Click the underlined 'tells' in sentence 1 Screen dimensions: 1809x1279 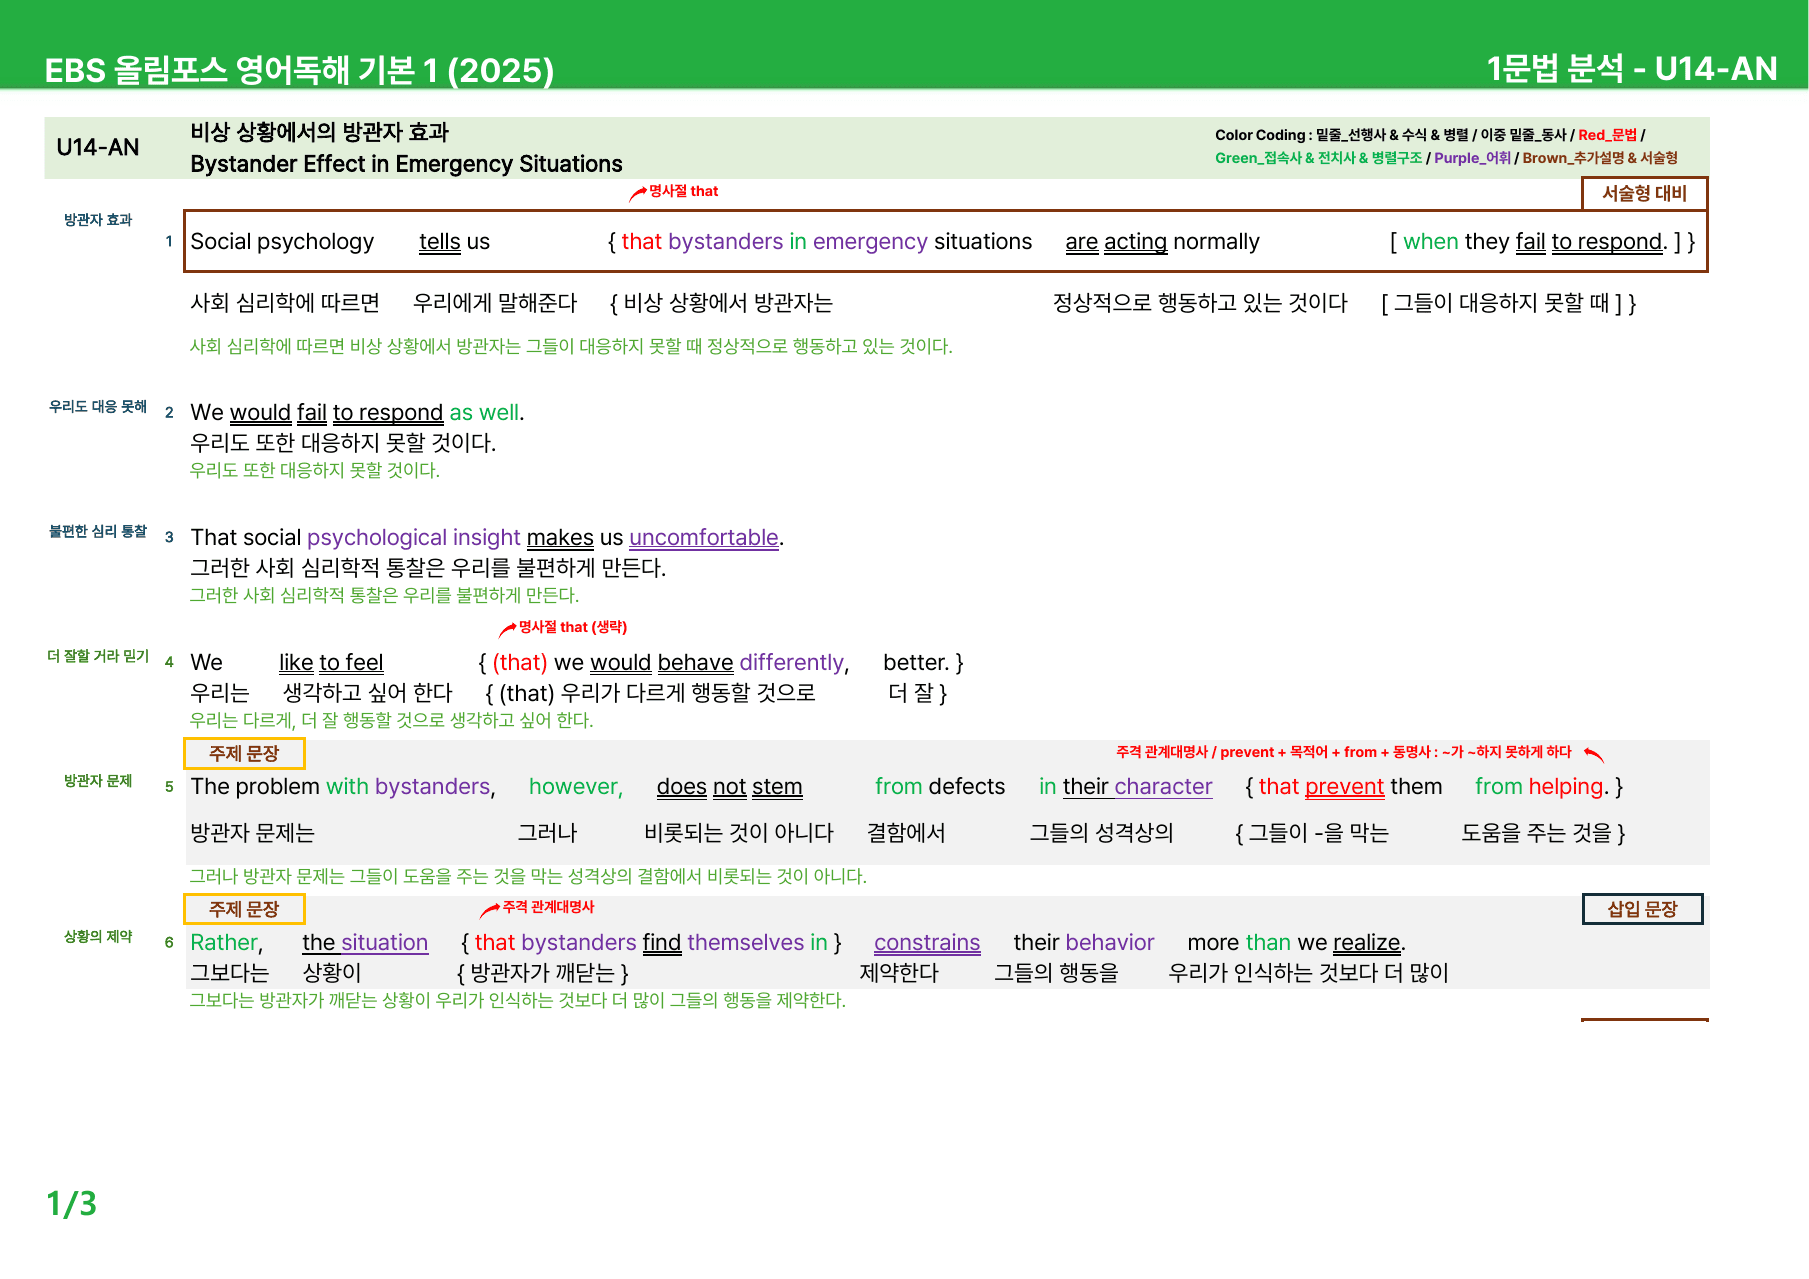tap(439, 242)
